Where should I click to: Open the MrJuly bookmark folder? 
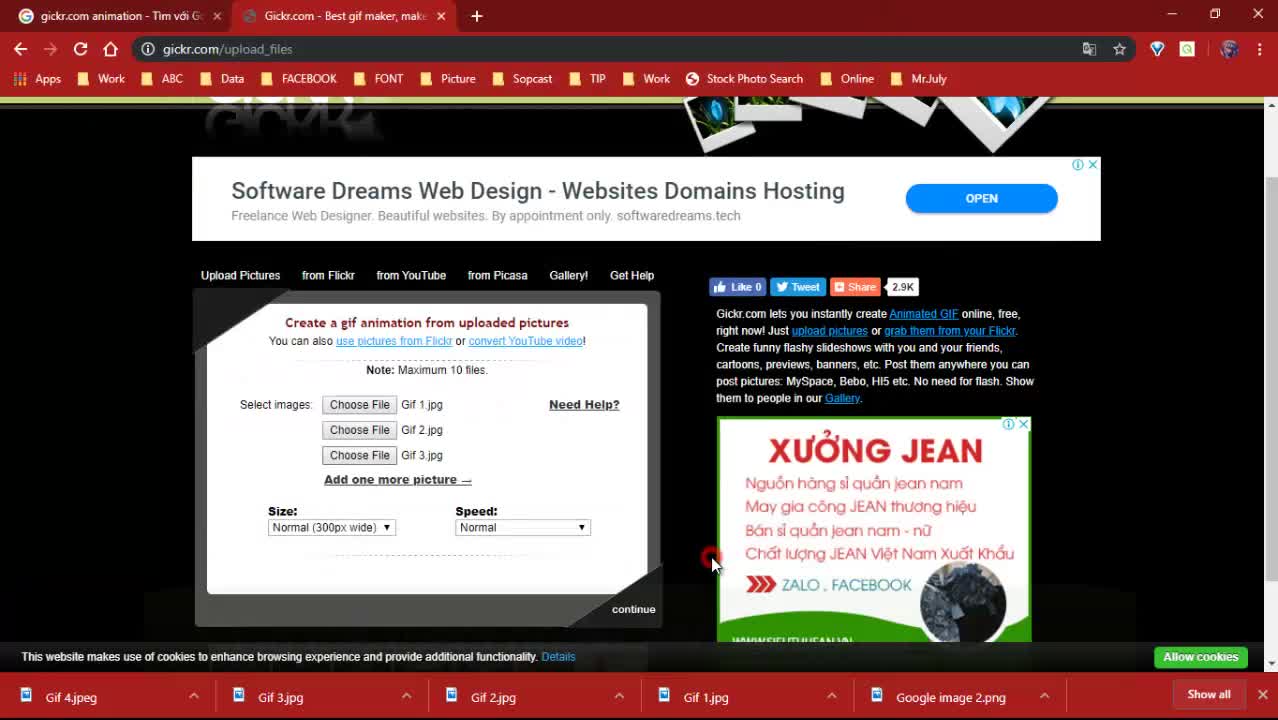[918, 79]
